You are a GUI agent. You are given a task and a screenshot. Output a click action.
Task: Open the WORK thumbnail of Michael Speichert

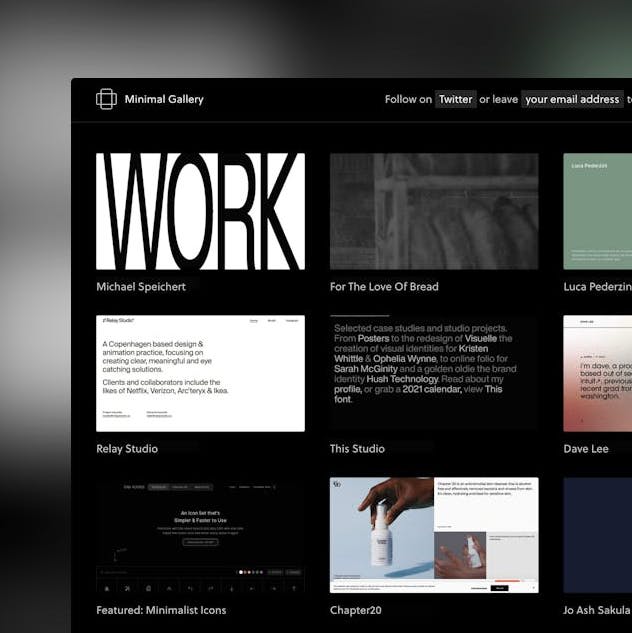[201, 211]
